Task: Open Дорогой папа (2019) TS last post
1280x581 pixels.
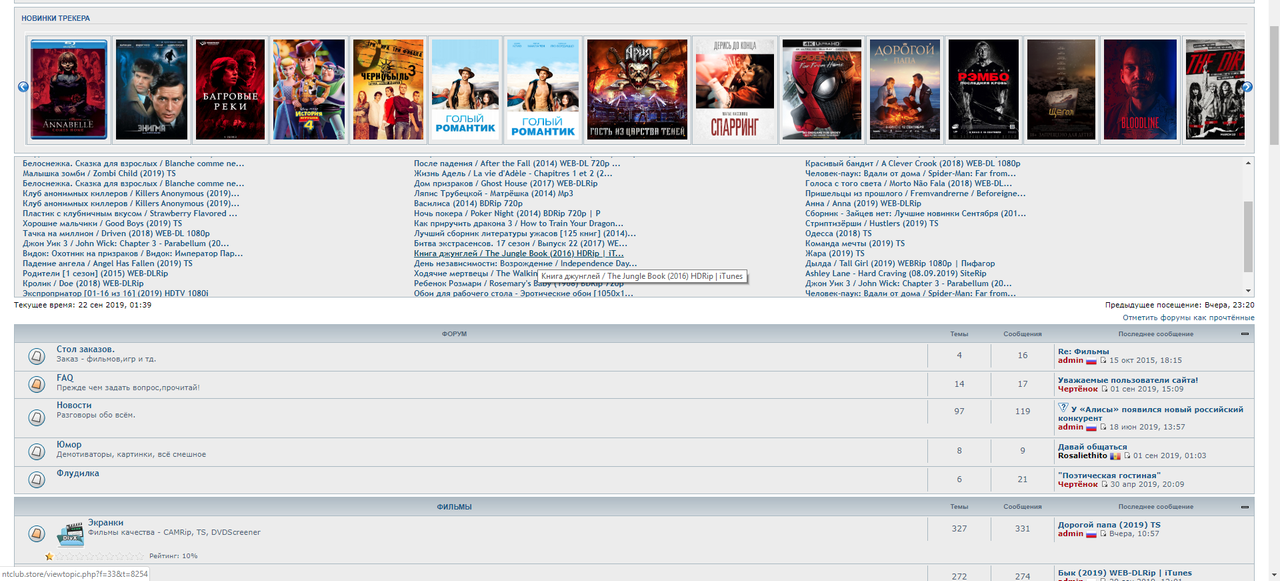Action: pos(1109,525)
